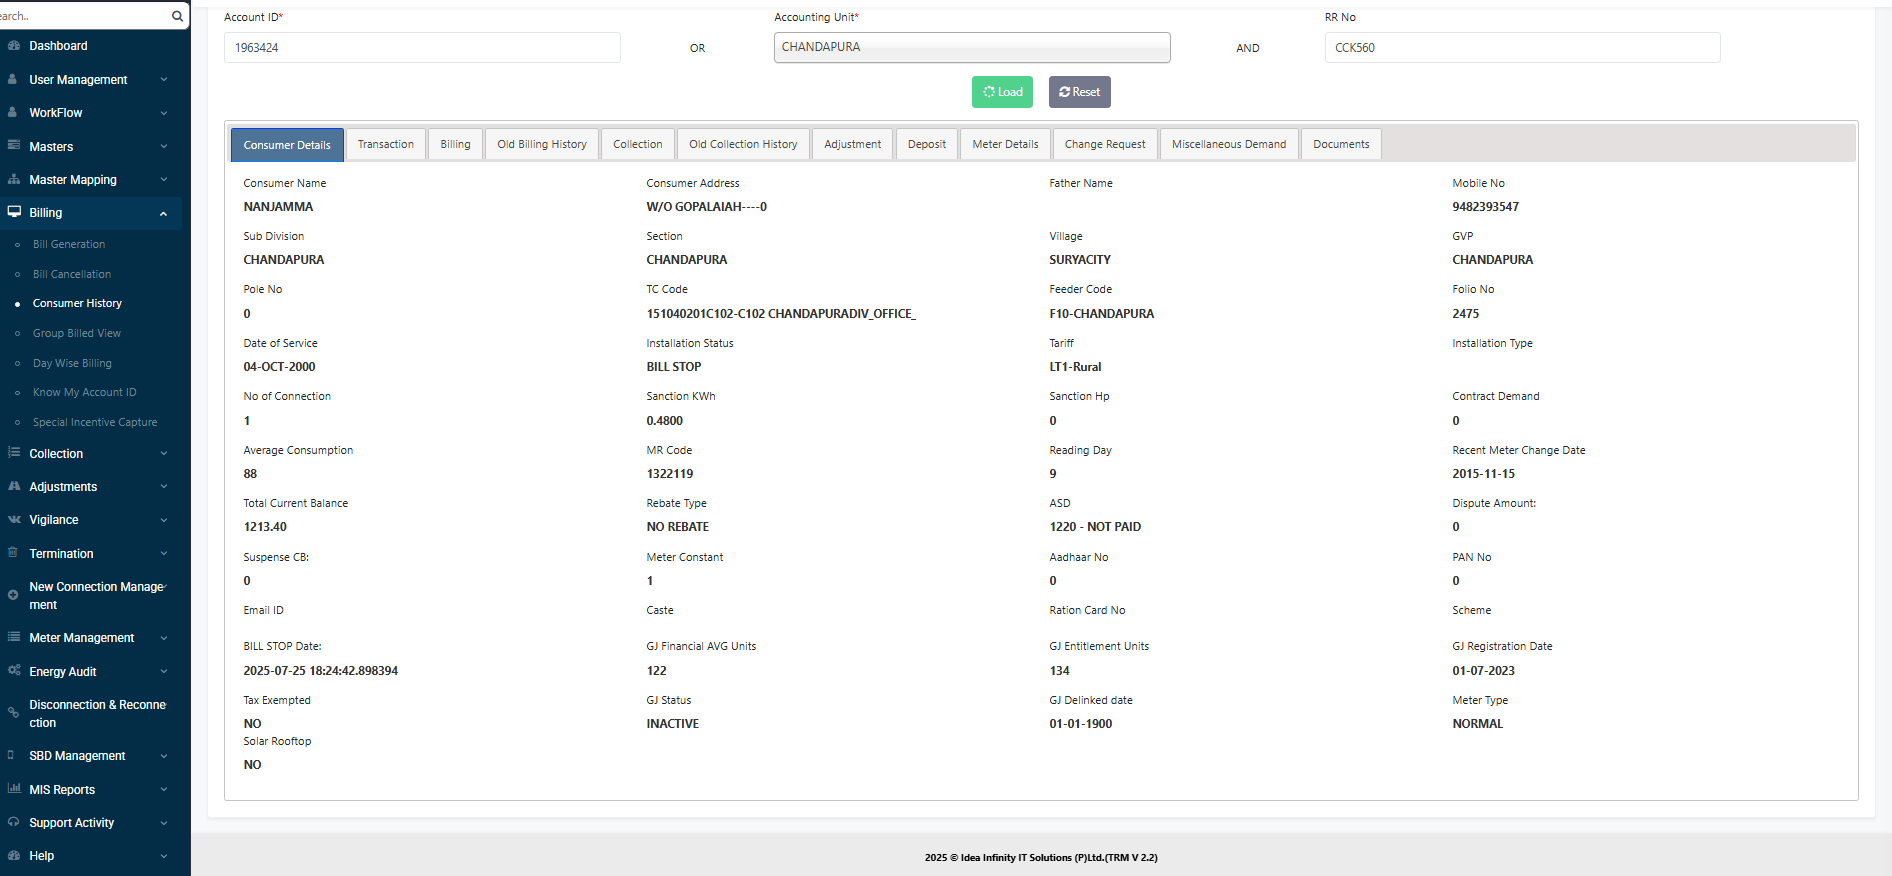Click the Energy Audit gears icon
Viewport: 1892px width, 876px height.
(14, 671)
